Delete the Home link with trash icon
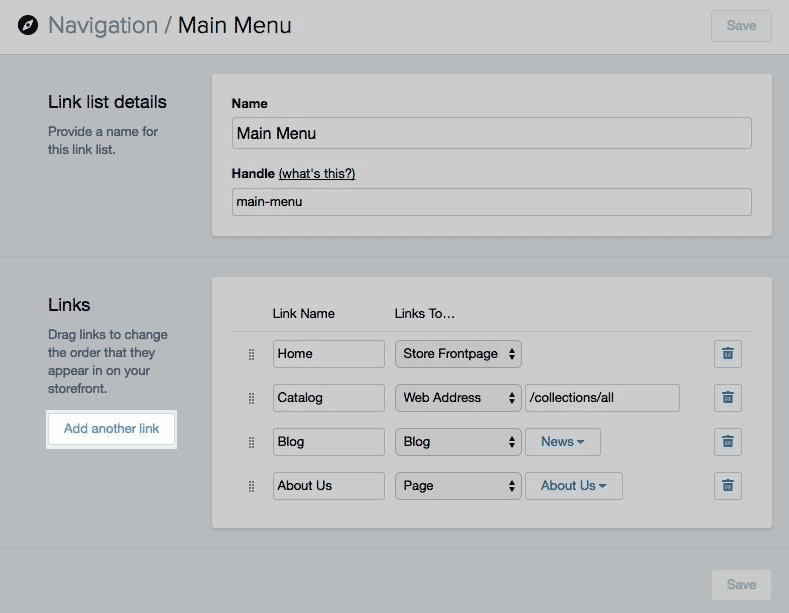The width and height of the screenshot is (789, 613). pyautogui.click(x=727, y=353)
